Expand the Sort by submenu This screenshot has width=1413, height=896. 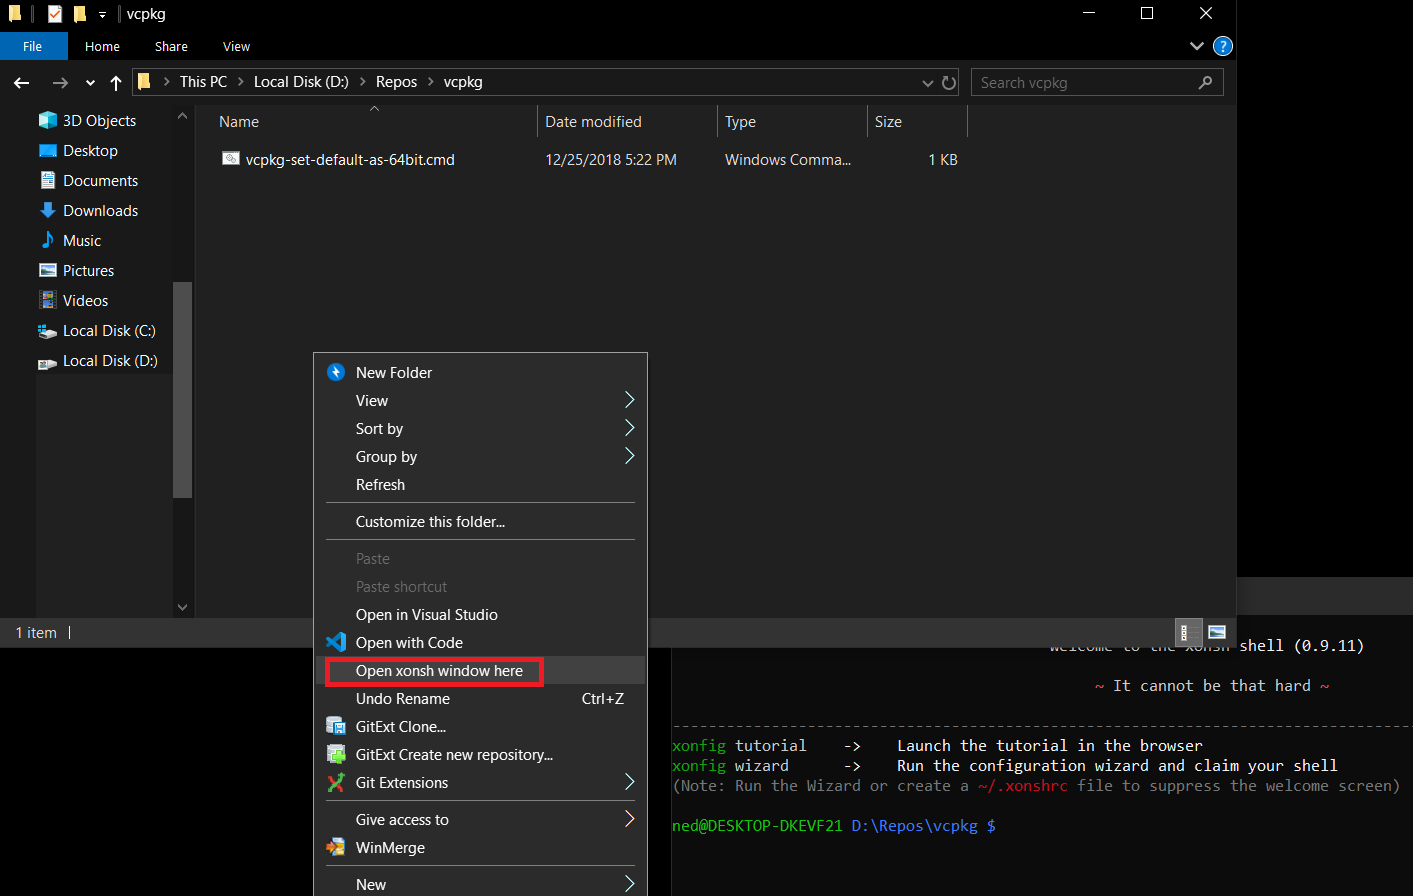[379, 428]
